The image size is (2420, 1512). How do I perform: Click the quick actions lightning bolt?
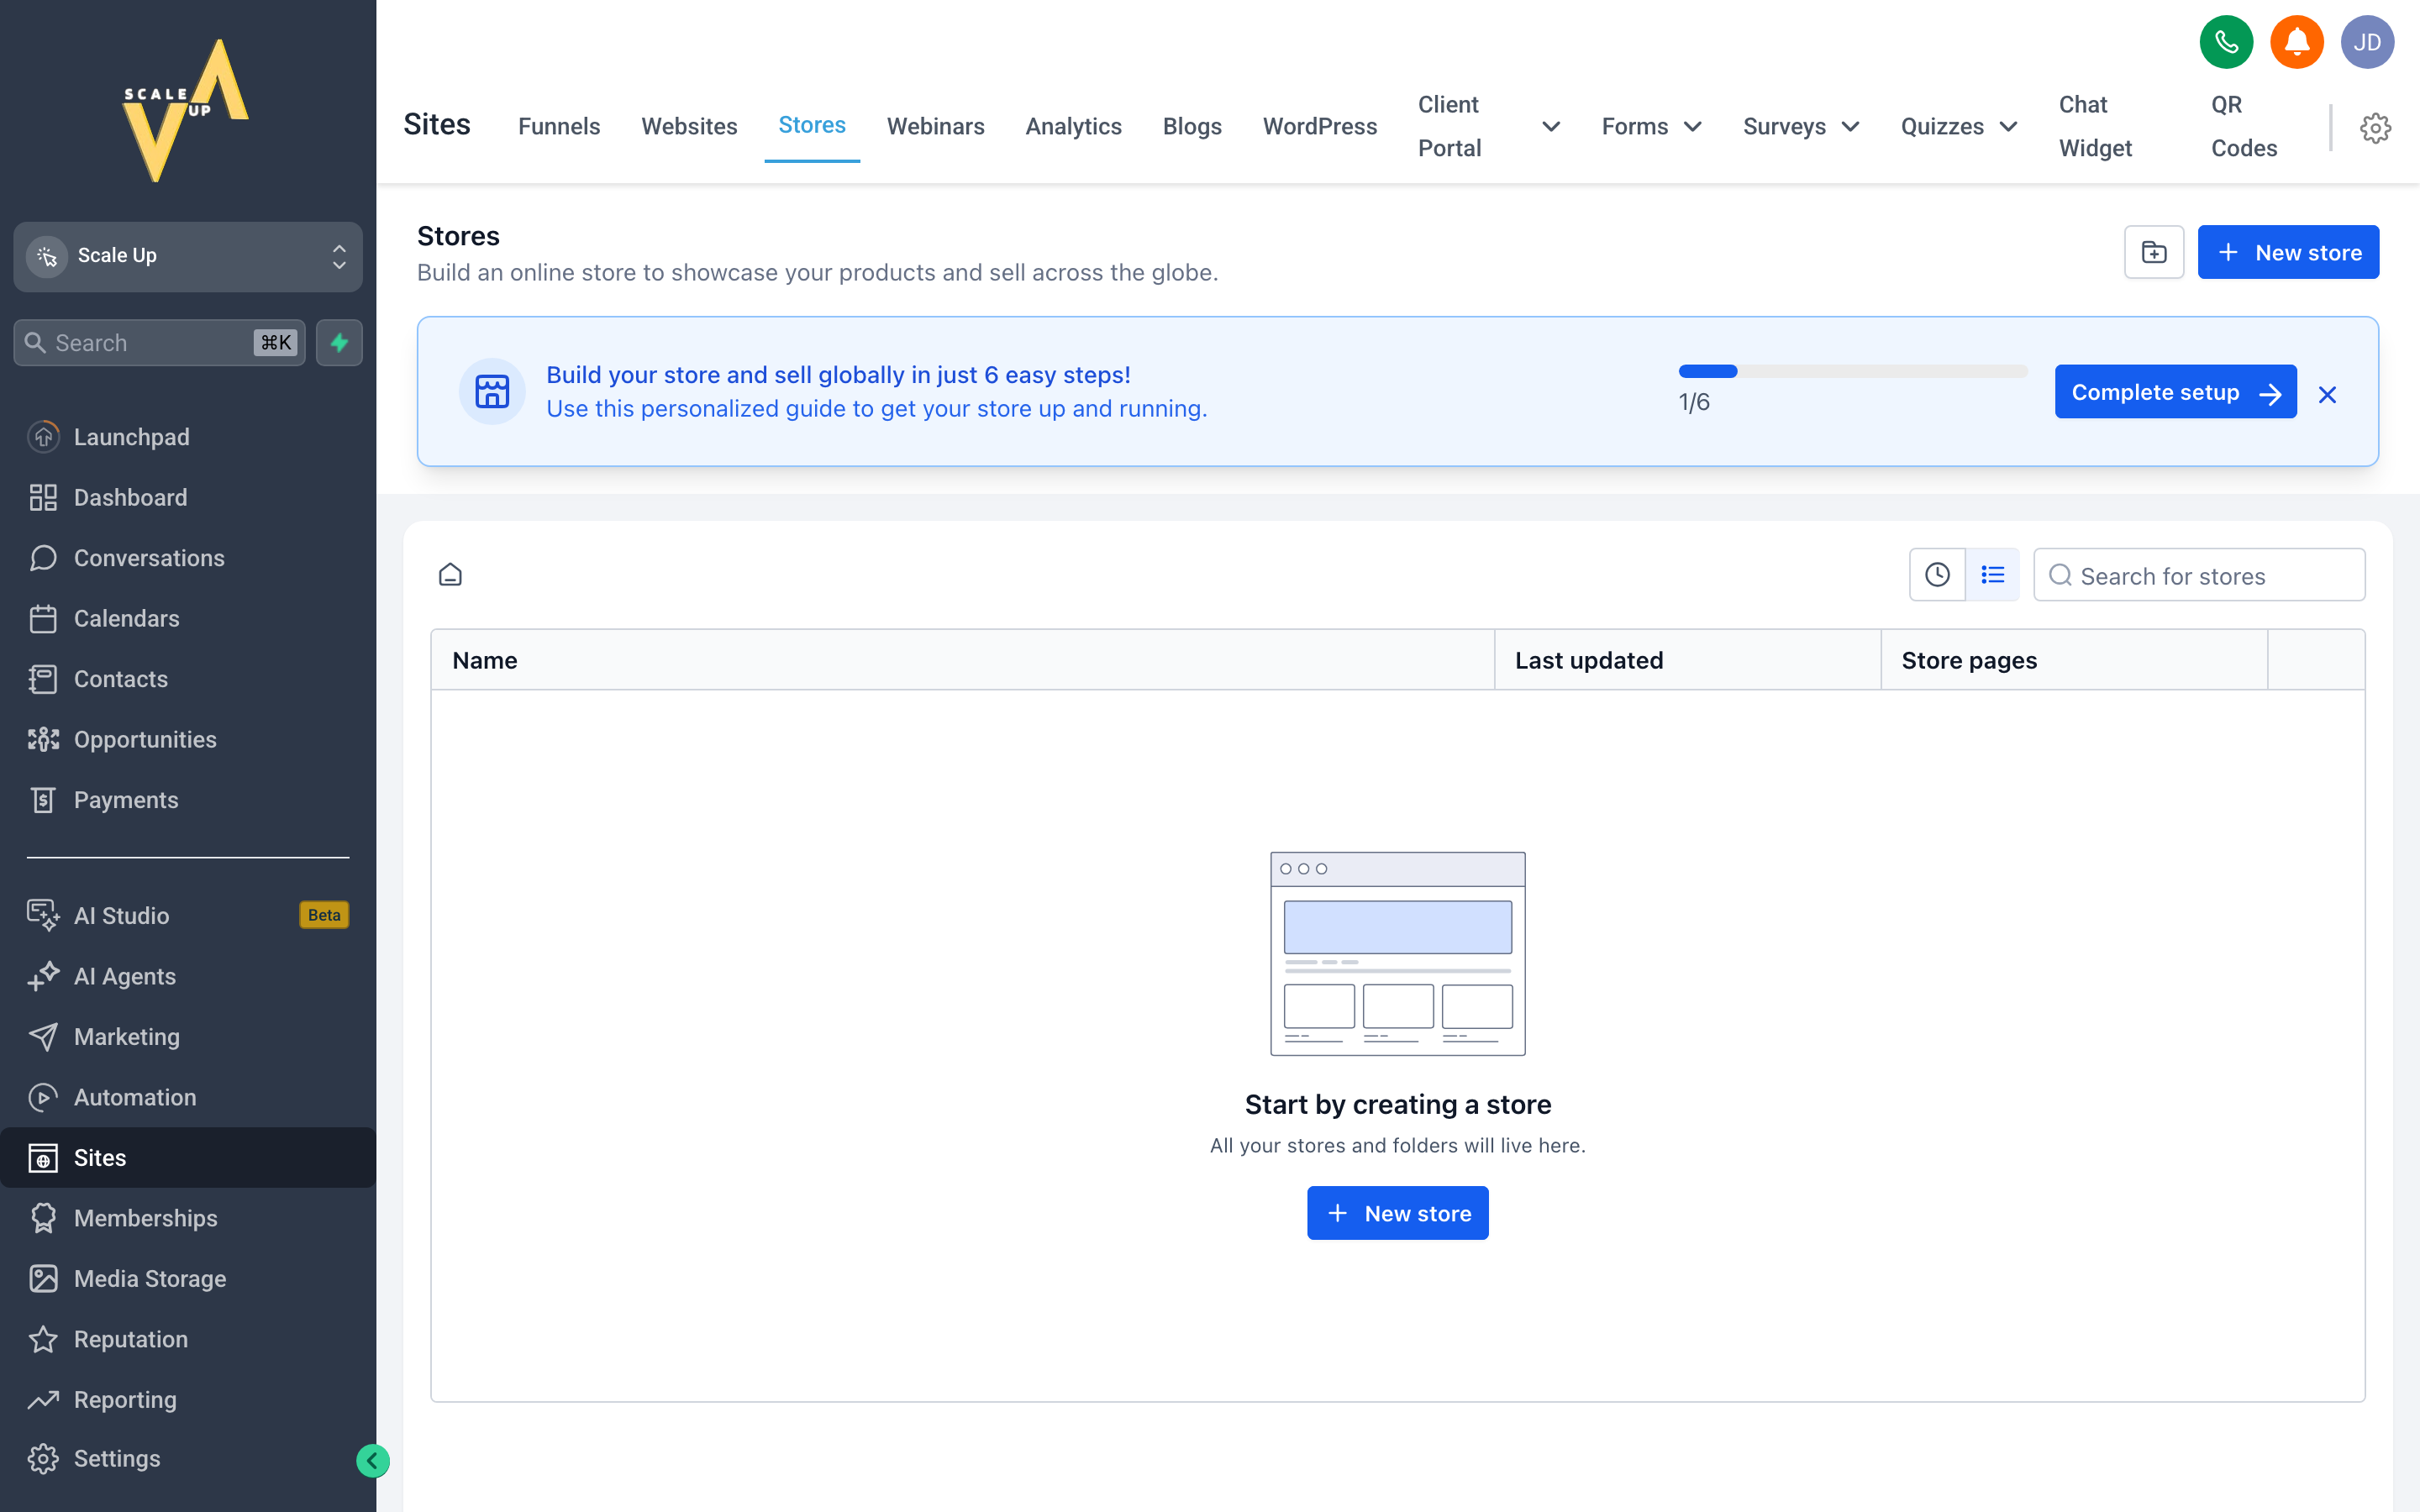coord(339,343)
